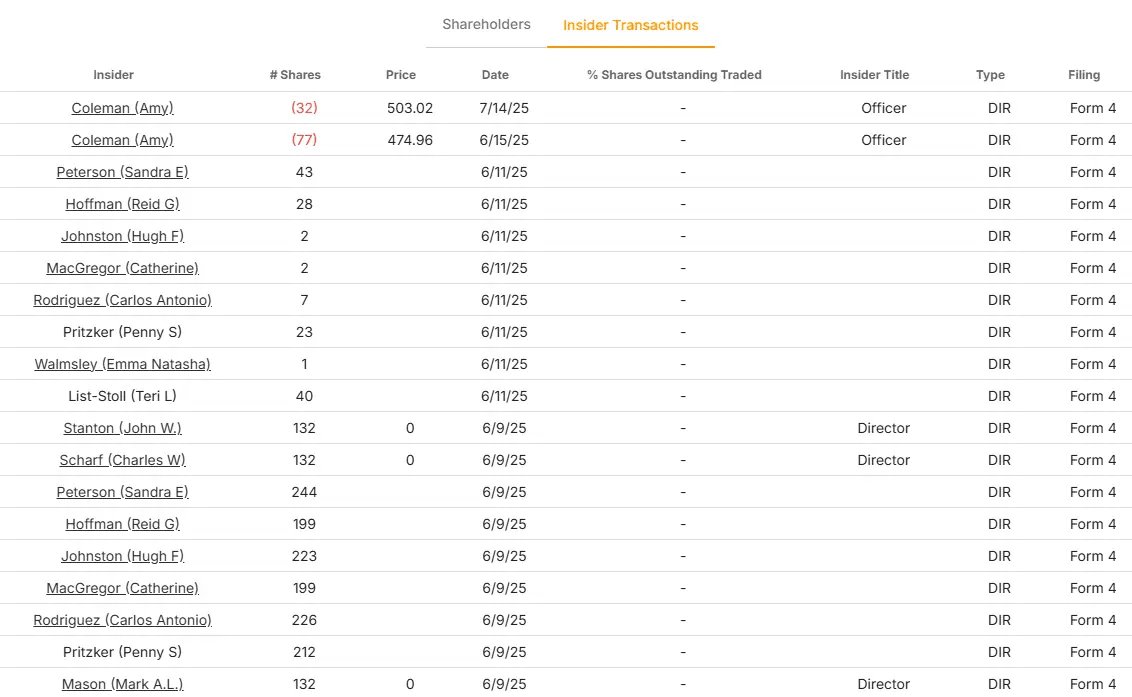Screen dimensions: 1132x697
Task: Open Johnston (Hugh F) link dated 6/11/25
Action: pos(122,235)
